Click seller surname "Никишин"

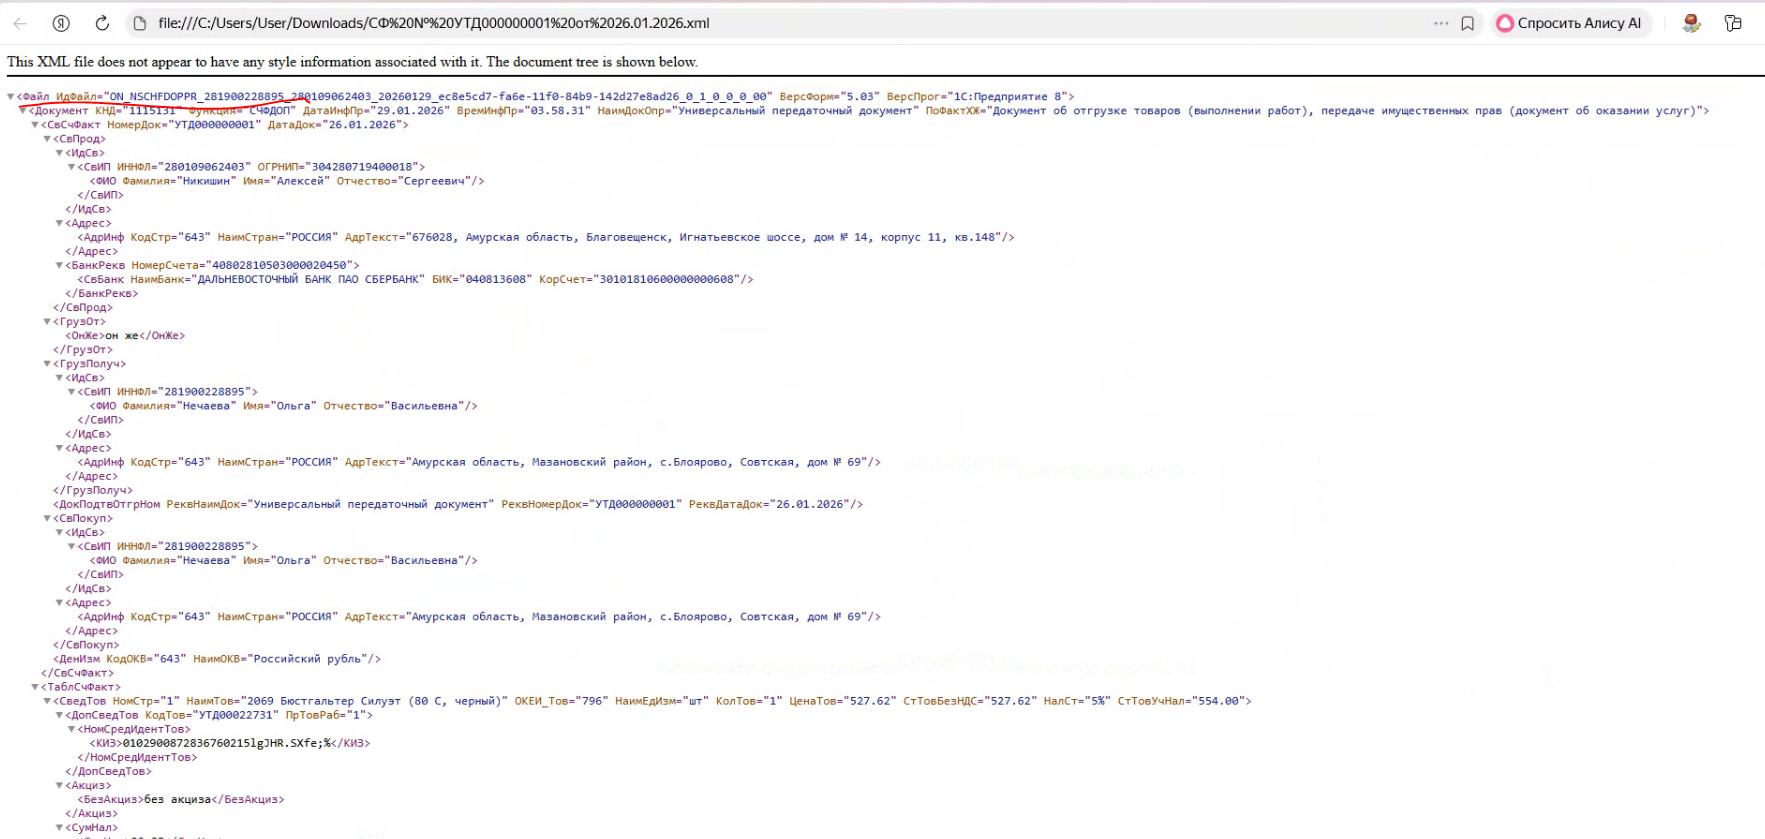pos(209,181)
